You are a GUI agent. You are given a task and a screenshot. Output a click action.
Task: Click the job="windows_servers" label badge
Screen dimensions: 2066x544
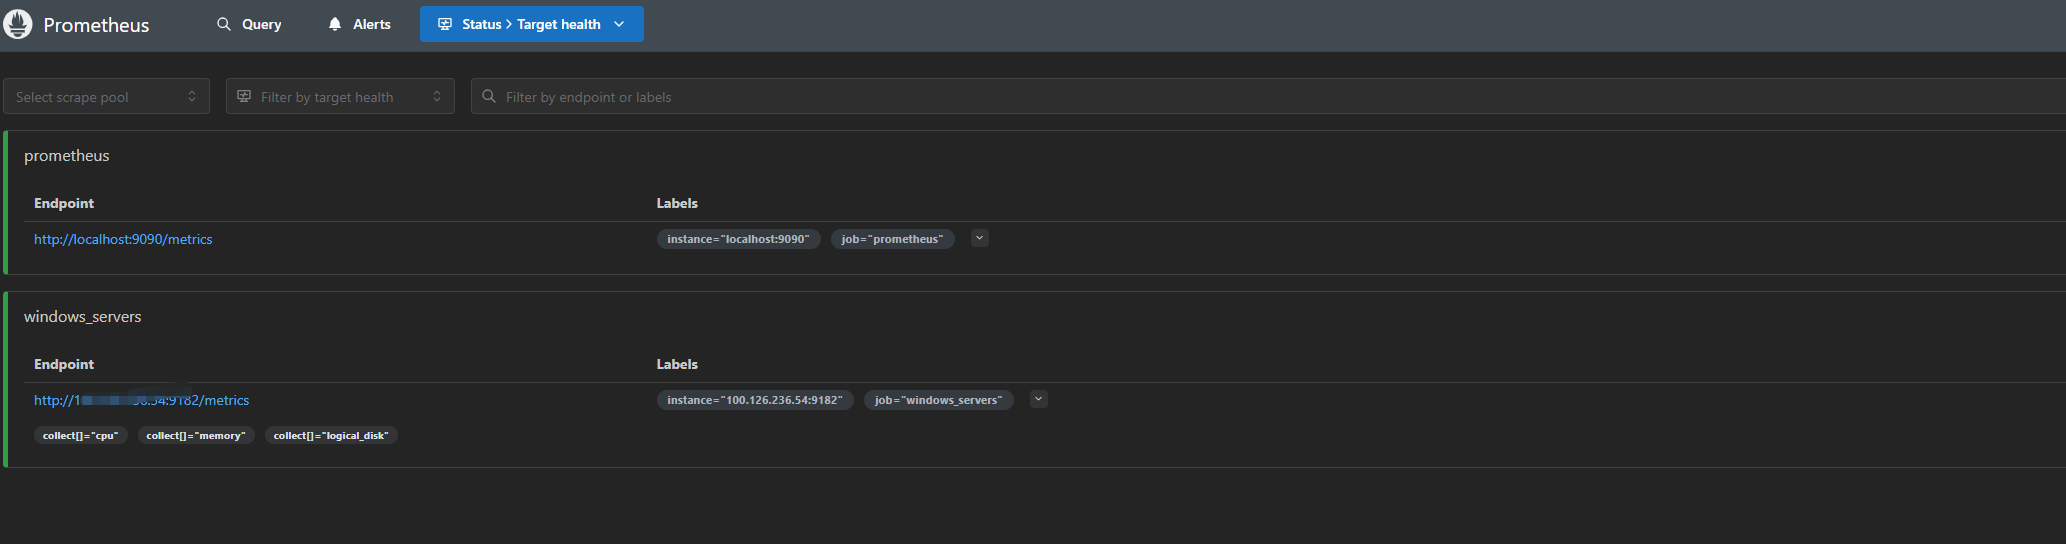(x=938, y=400)
